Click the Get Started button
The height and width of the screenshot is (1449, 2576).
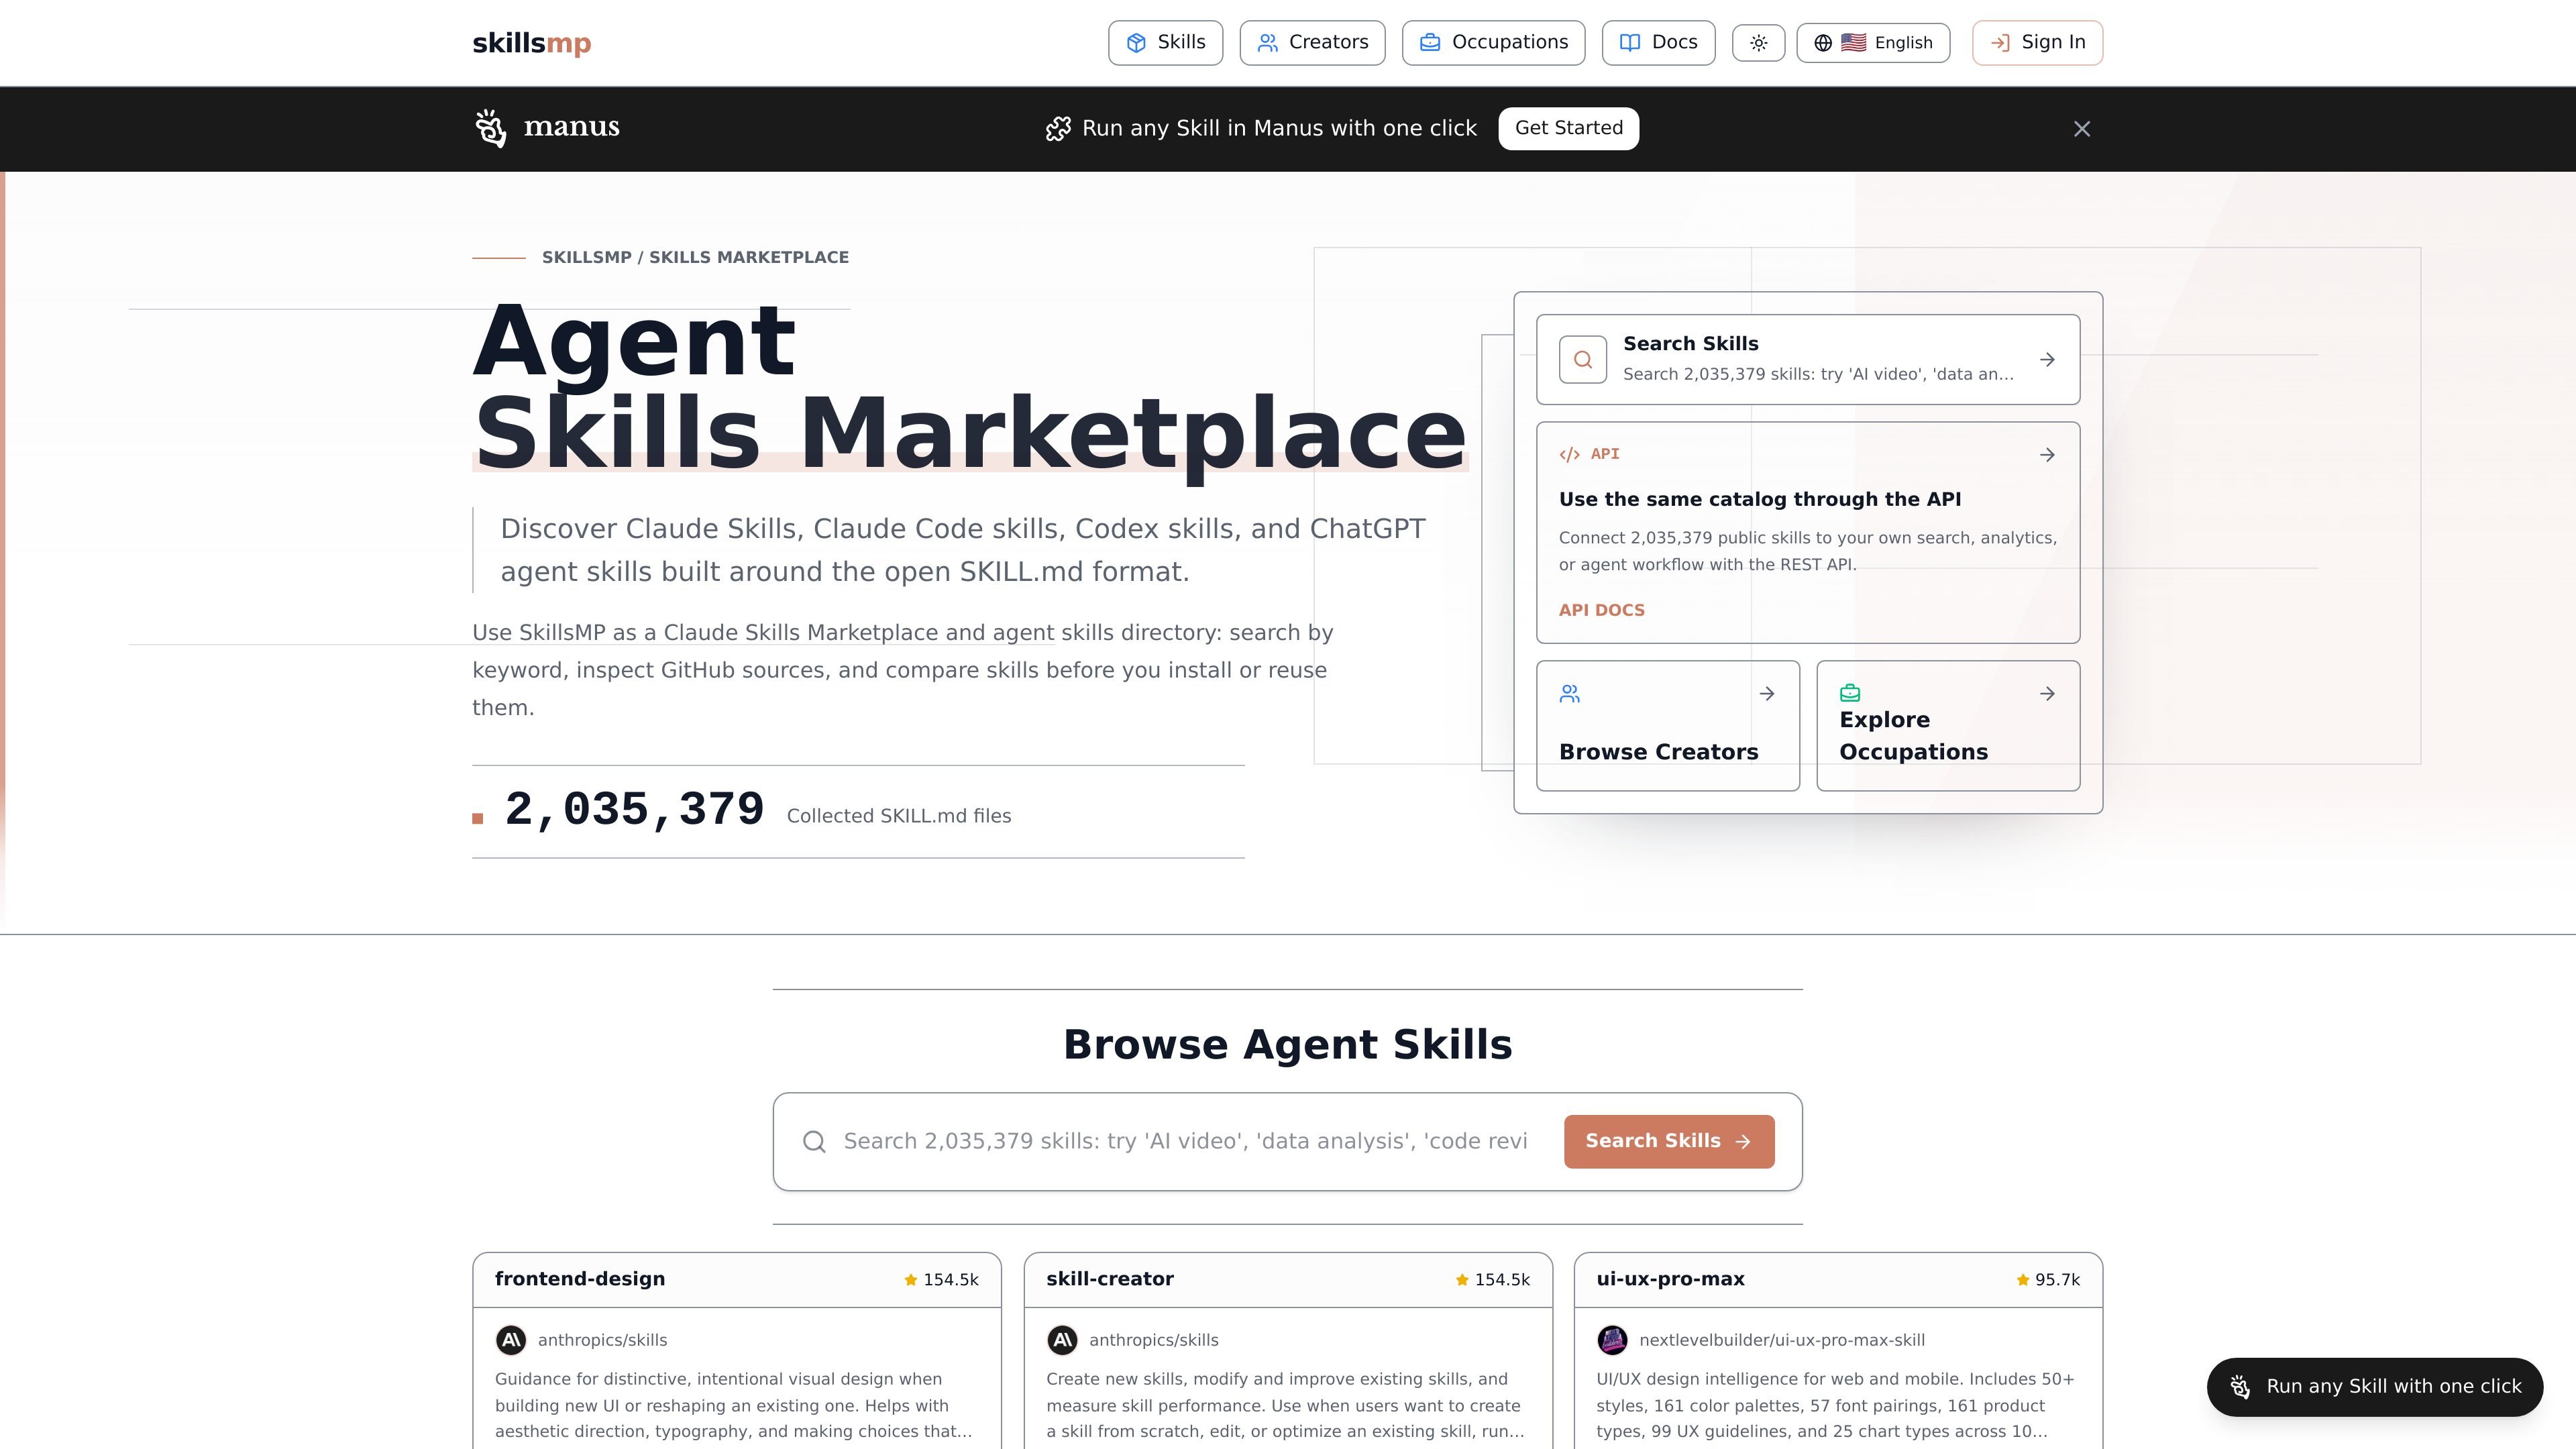coord(1568,128)
